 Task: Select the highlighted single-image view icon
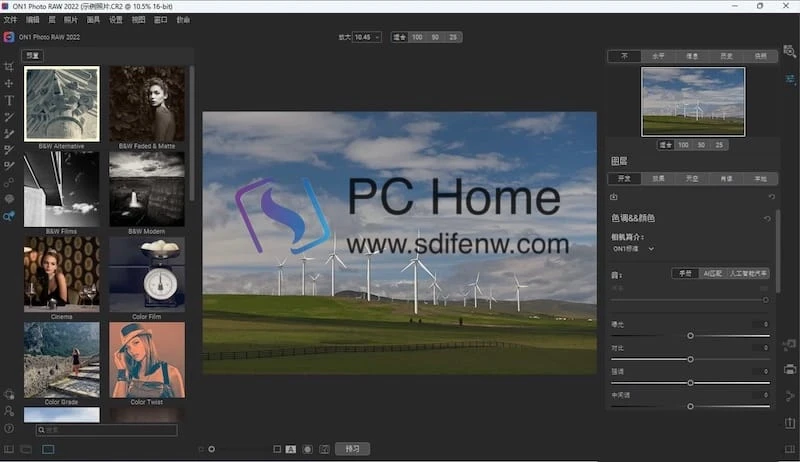[48, 449]
